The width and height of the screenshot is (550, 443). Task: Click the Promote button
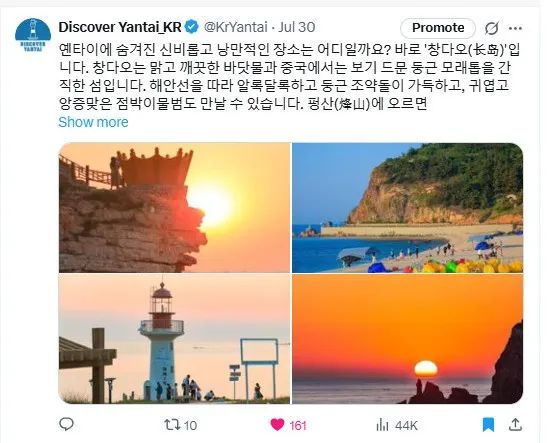pos(438,28)
